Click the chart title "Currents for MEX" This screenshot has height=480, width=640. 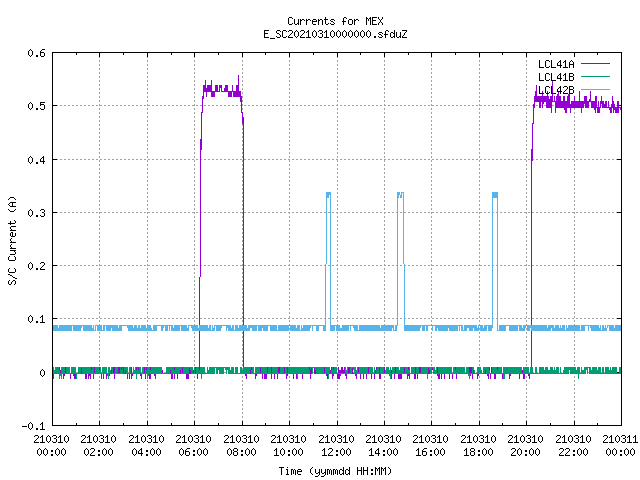click(335, 21)
